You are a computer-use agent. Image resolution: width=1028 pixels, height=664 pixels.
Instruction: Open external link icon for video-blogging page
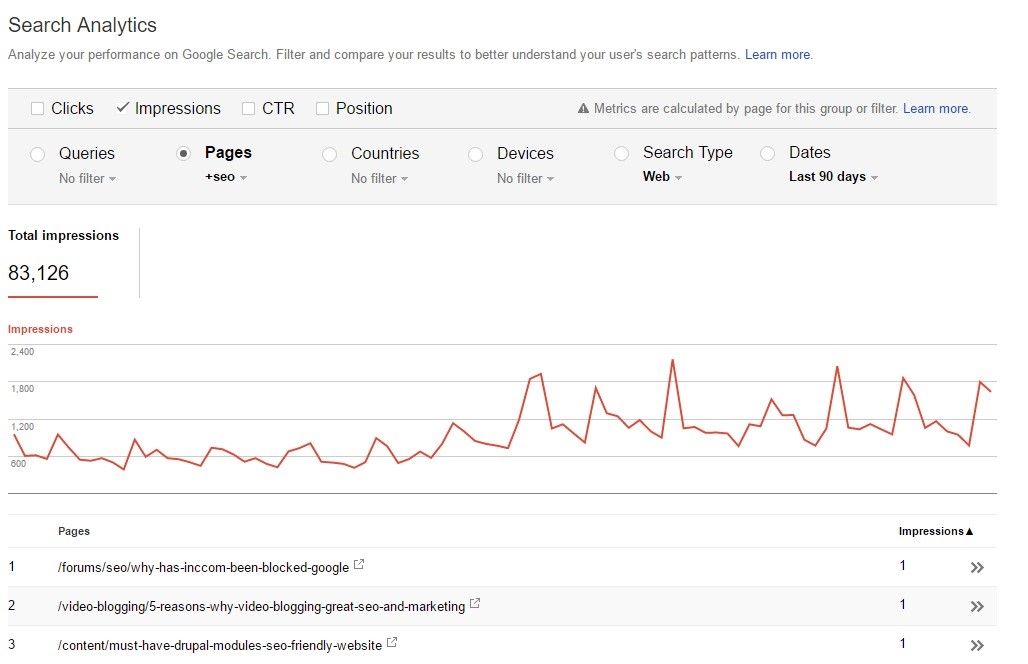click(475, 604)
